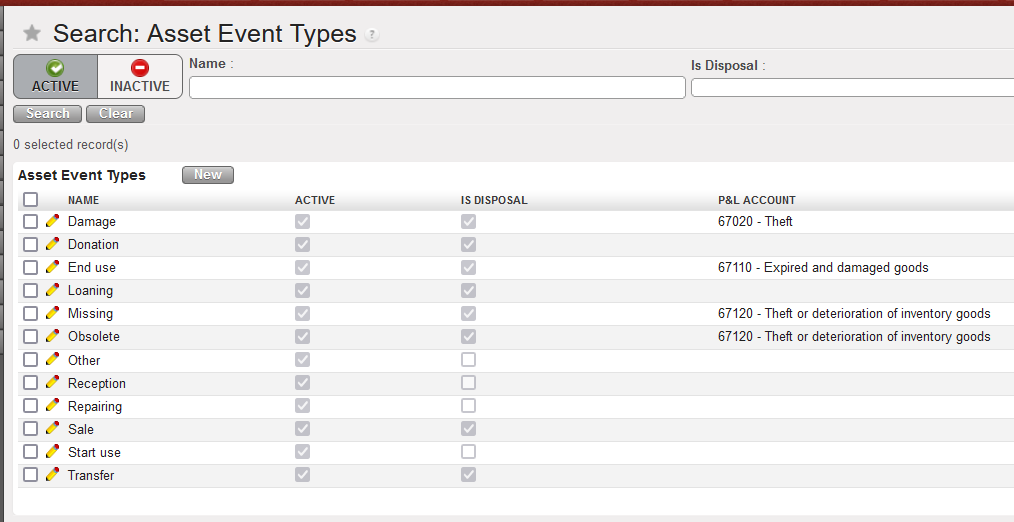
Task: Sort the list by NAME column header
Action: 84,200
